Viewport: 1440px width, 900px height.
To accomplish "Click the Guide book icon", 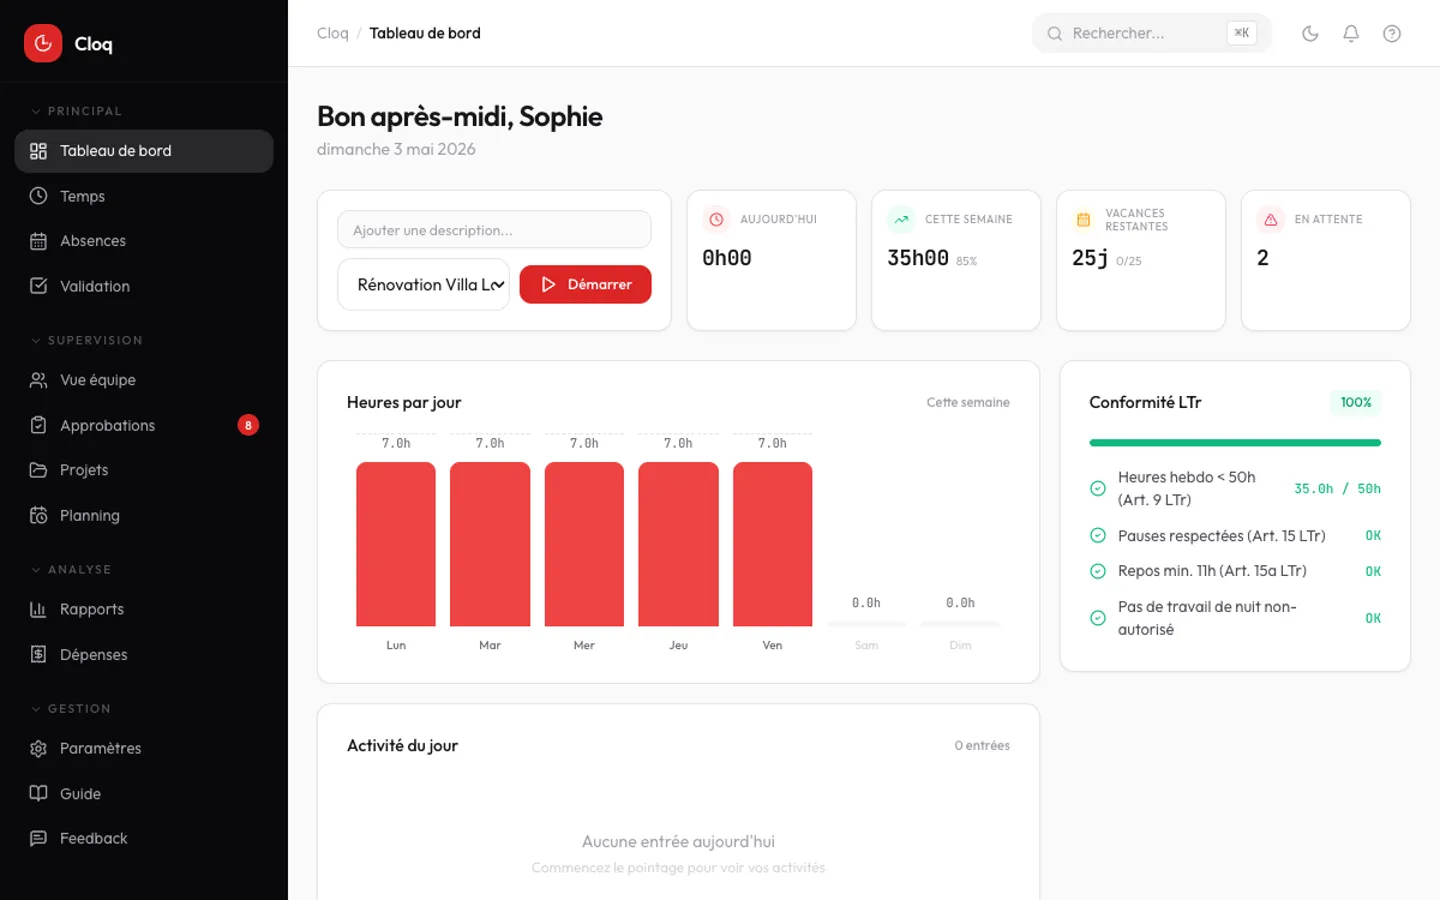I will coord(38,793).
